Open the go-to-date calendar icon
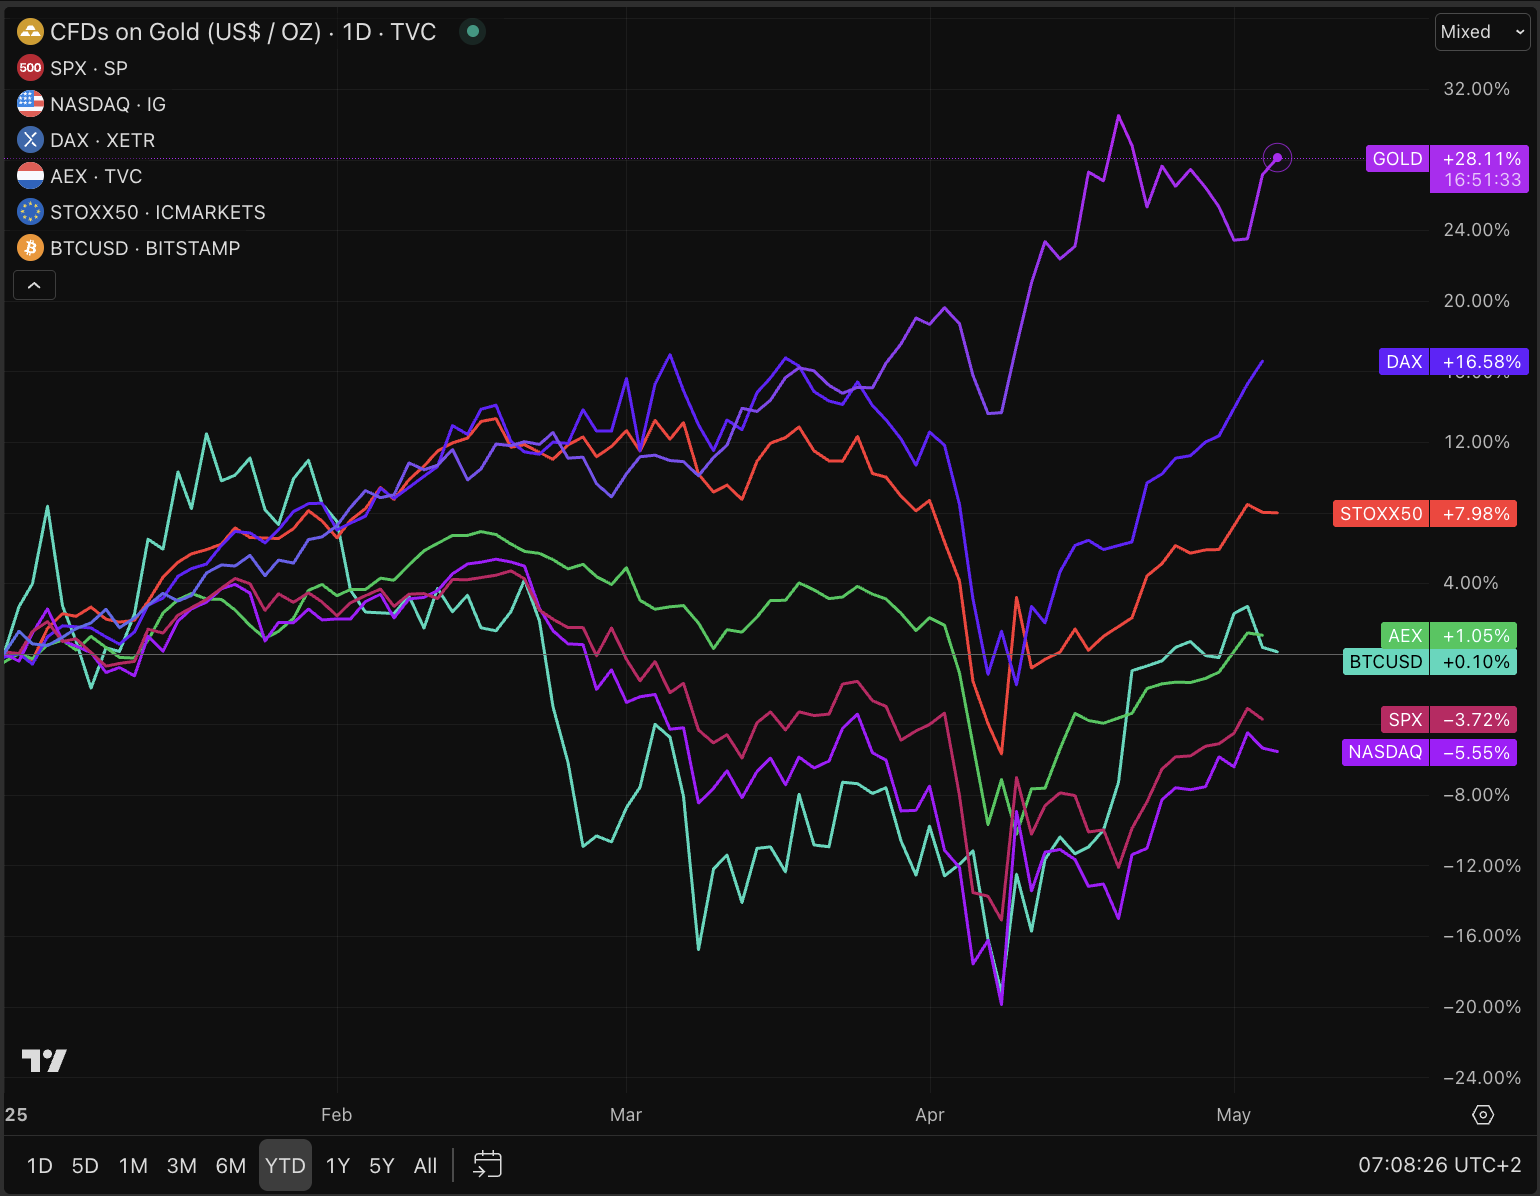This screenshot has height=1196, width=1540. pyautogui.click(x=487, y=1165)
